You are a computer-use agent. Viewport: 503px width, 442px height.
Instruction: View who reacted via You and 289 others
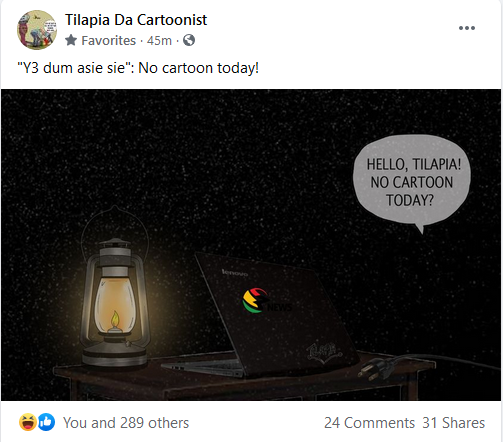tap(126, 423)
